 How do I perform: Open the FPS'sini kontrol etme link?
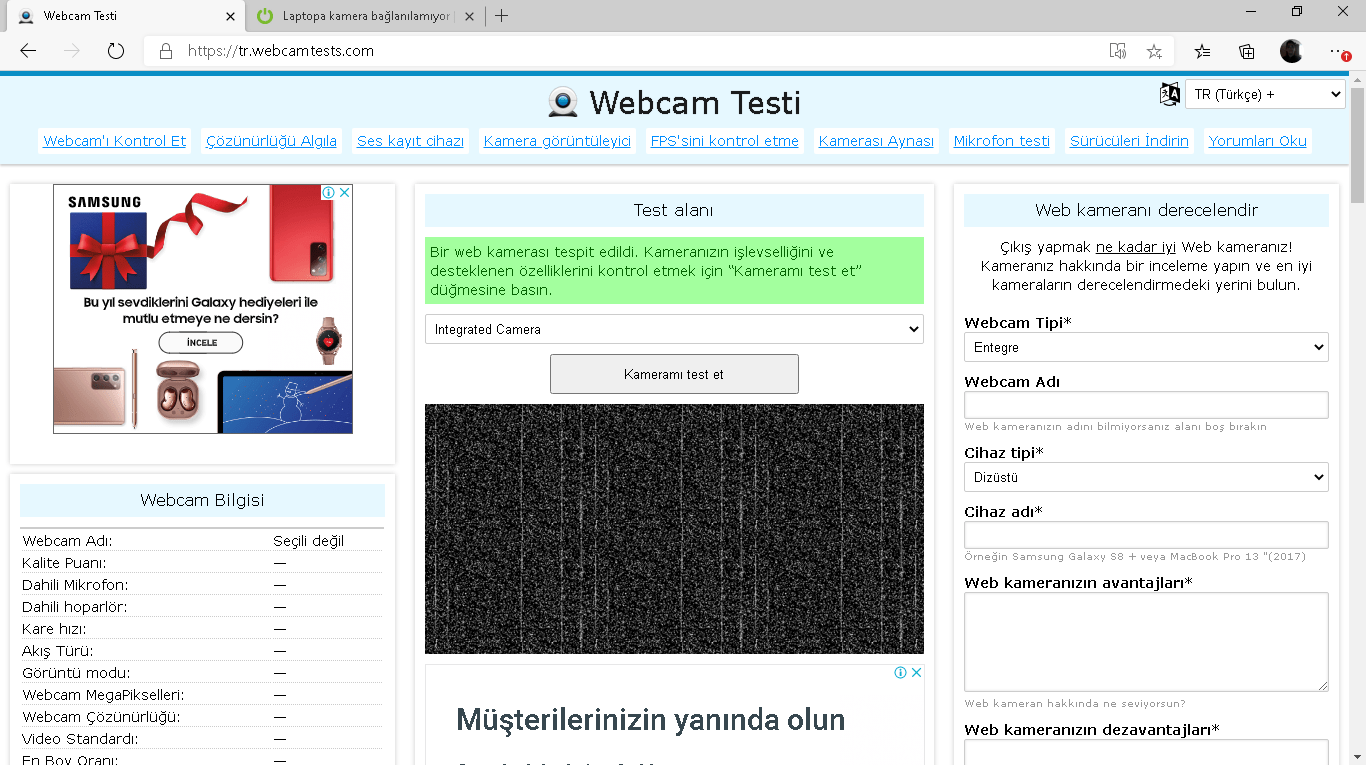(725, 141)
